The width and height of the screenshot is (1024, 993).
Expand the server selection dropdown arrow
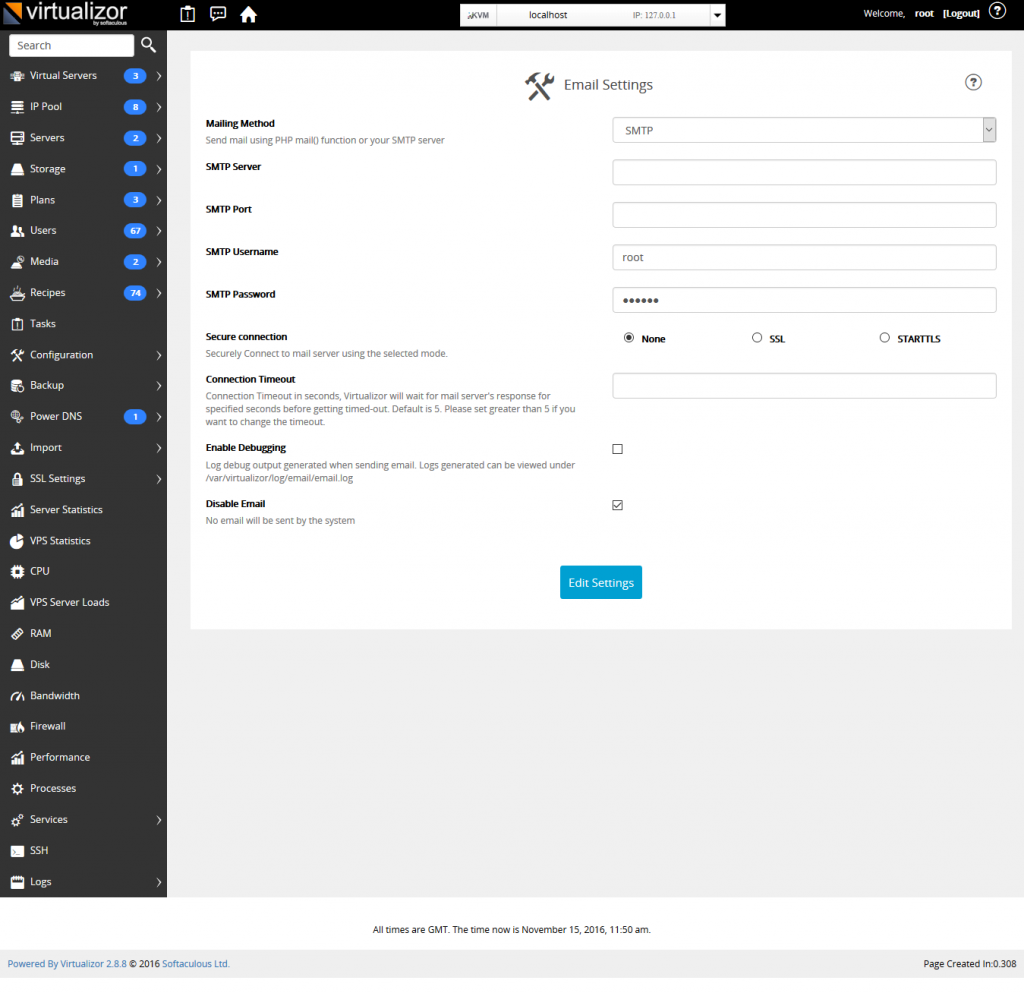tap(716, 15)
